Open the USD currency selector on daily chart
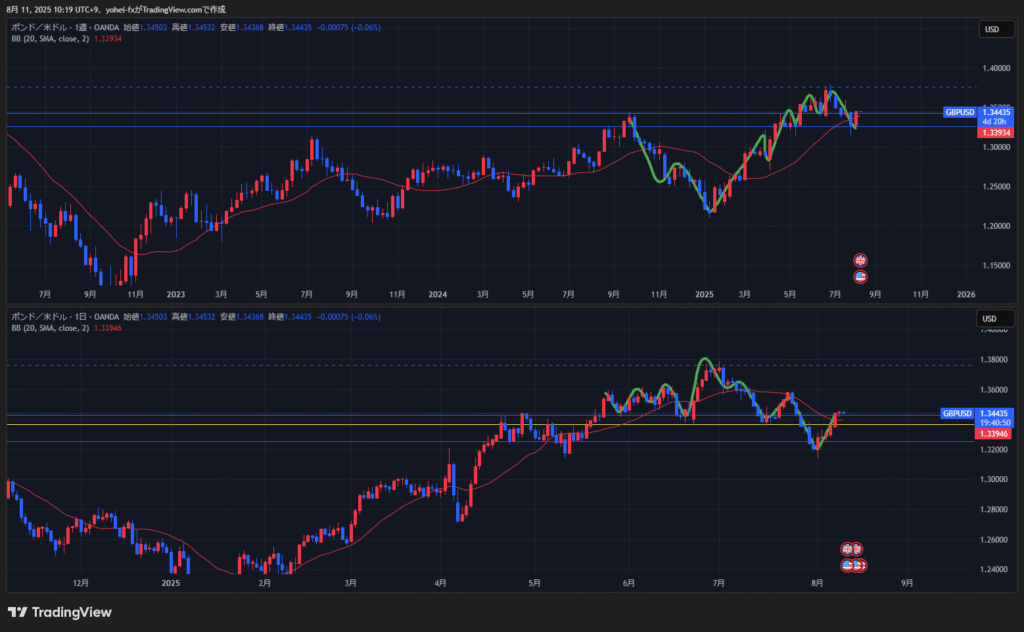 click(994, 319)
